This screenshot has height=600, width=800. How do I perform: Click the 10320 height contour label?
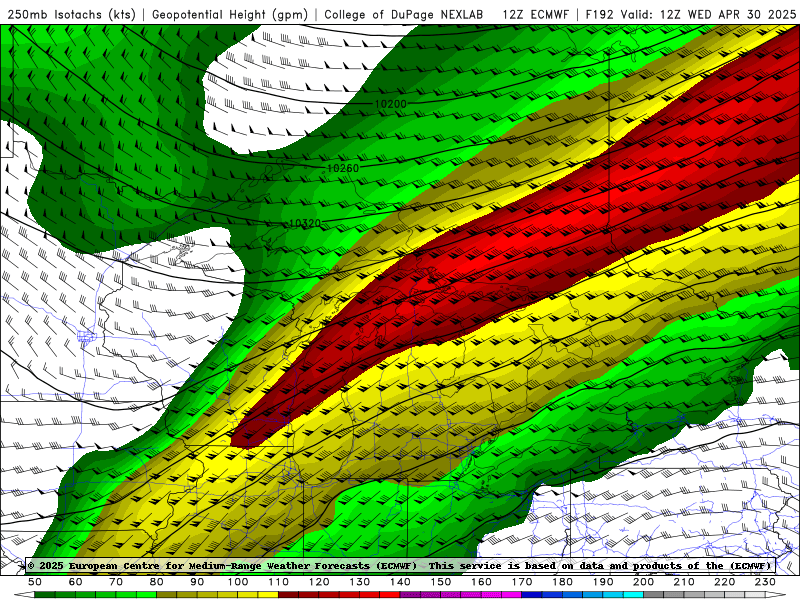pos(305,223)
